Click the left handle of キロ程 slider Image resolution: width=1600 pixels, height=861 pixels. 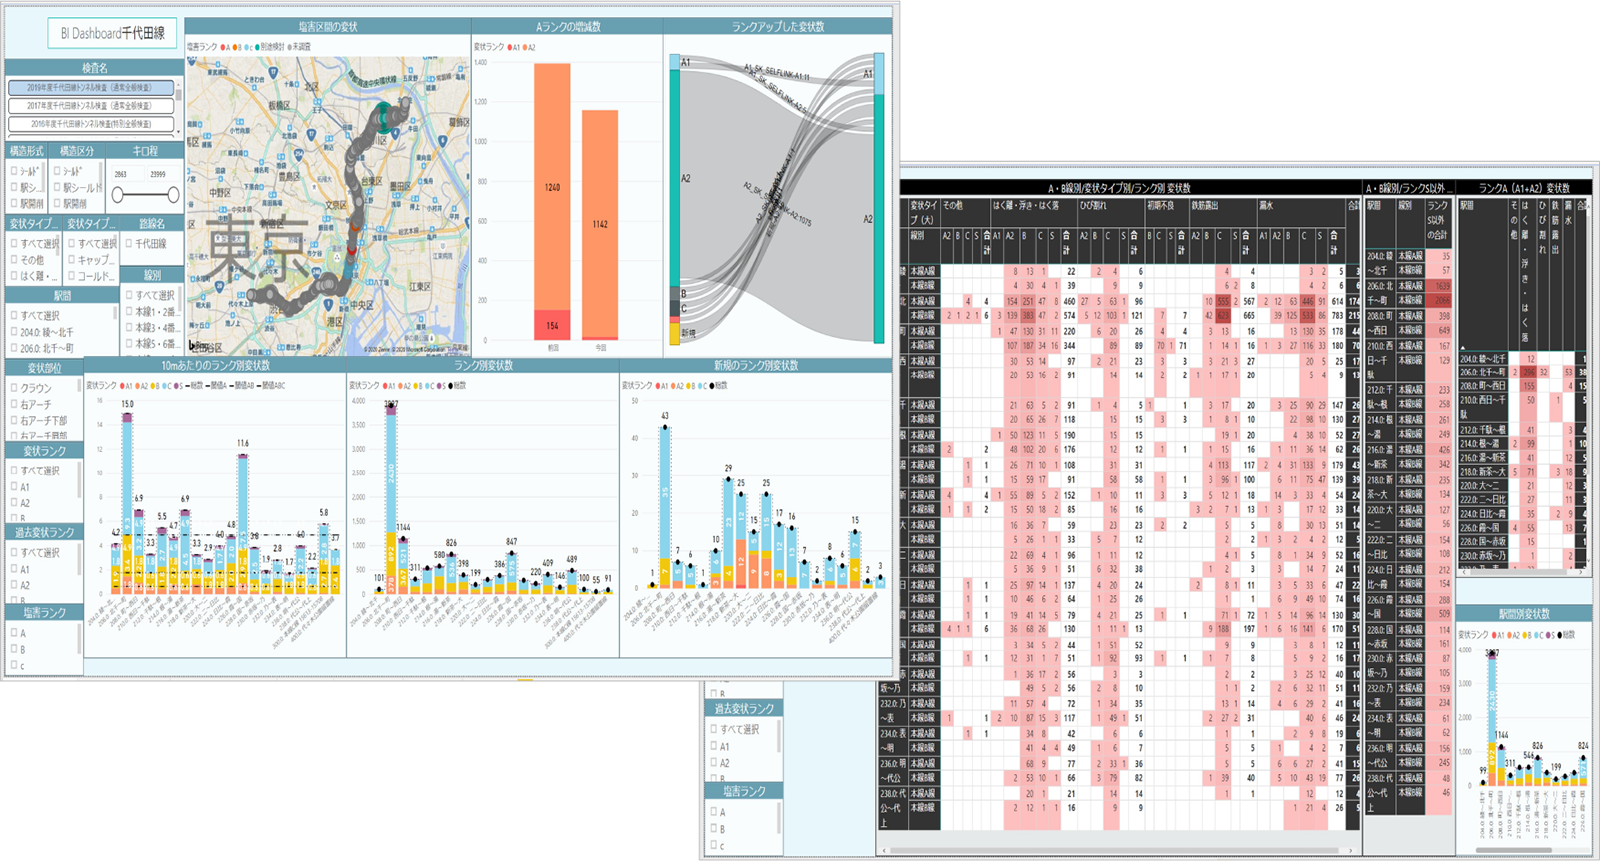[119, 195]
